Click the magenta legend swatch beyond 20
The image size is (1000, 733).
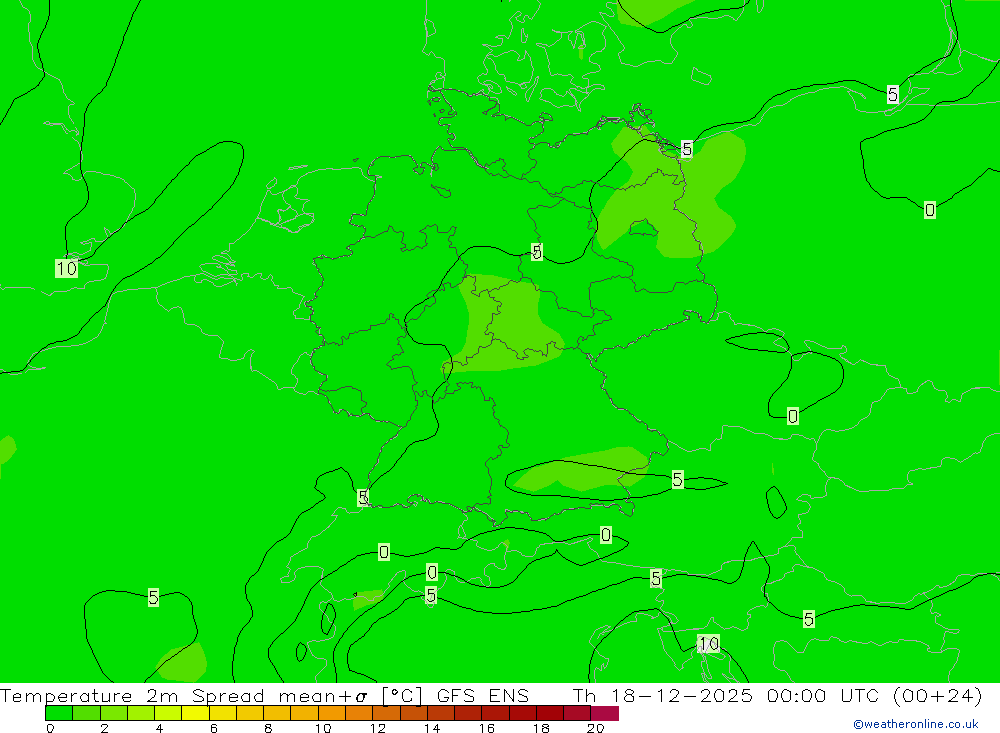tap(605, 713)
